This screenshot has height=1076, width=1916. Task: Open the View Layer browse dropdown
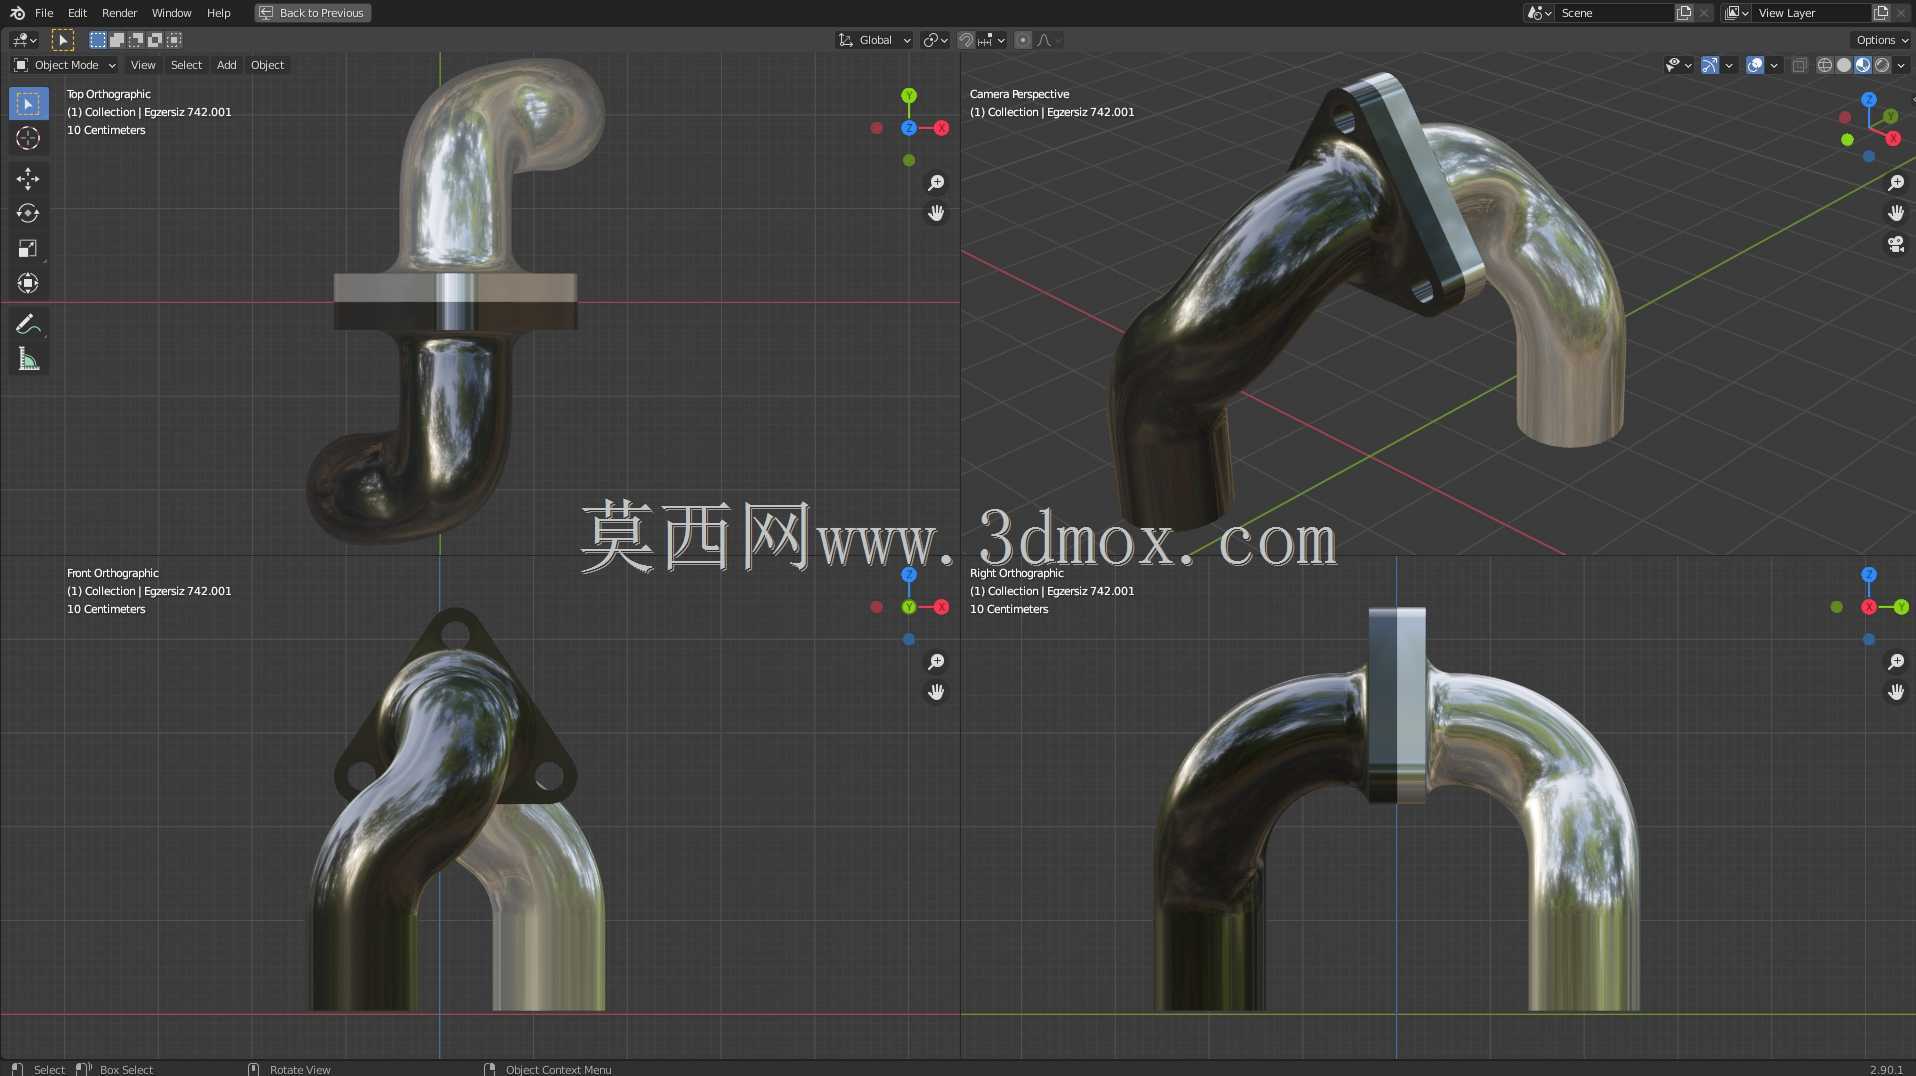pyautogui.click(x=1736, y=13)
